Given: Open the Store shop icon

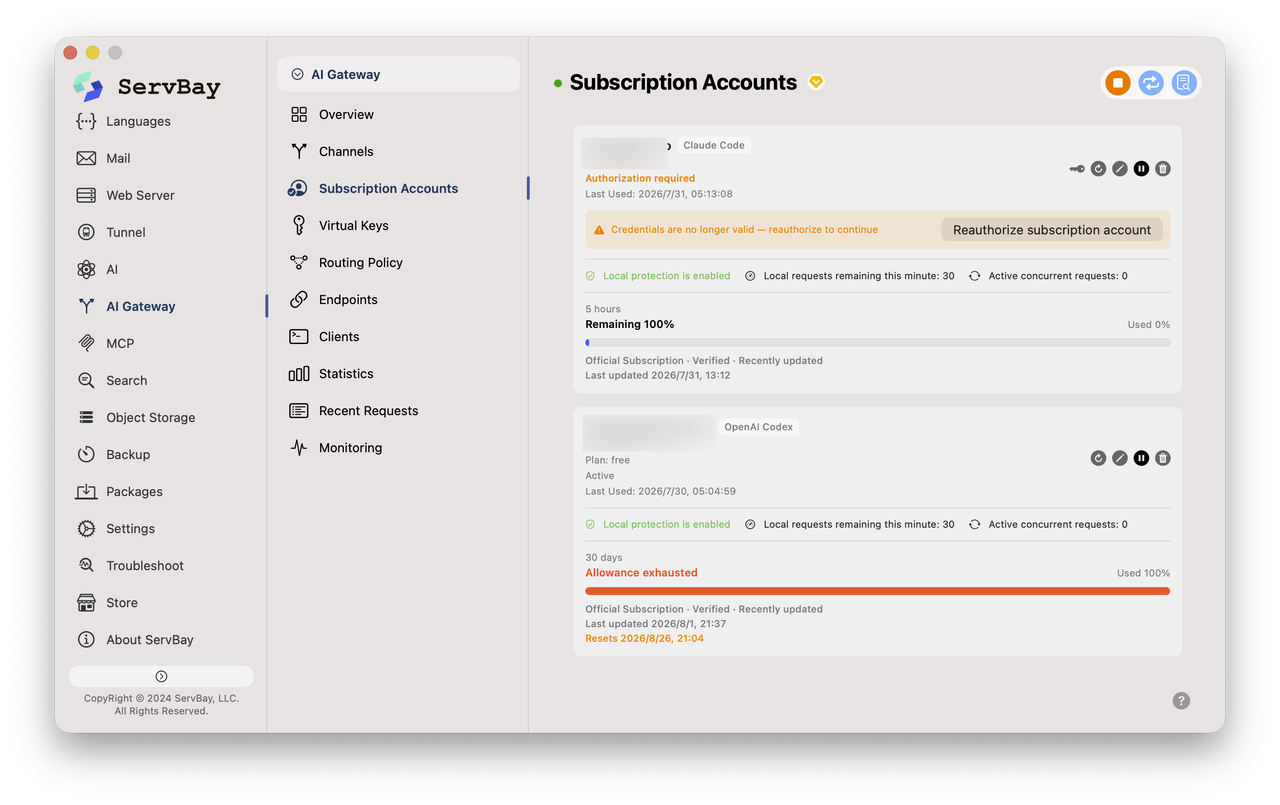Looking at the screenshot, I should (x=87, y=602).
